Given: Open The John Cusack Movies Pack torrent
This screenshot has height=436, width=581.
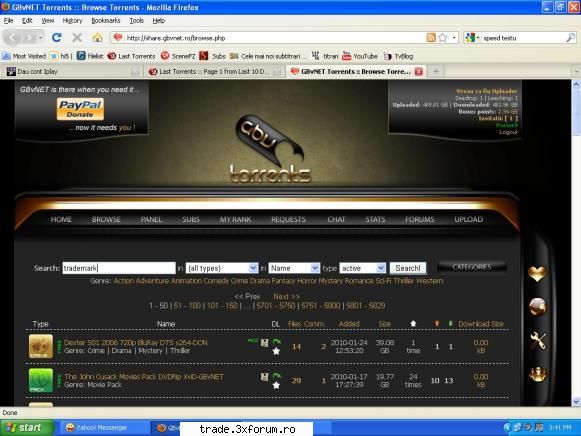Looking at the screenshot, I should 144,376.
